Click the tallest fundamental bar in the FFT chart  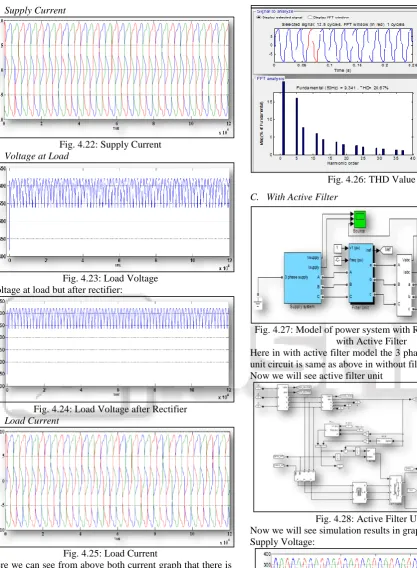(284, 118)
